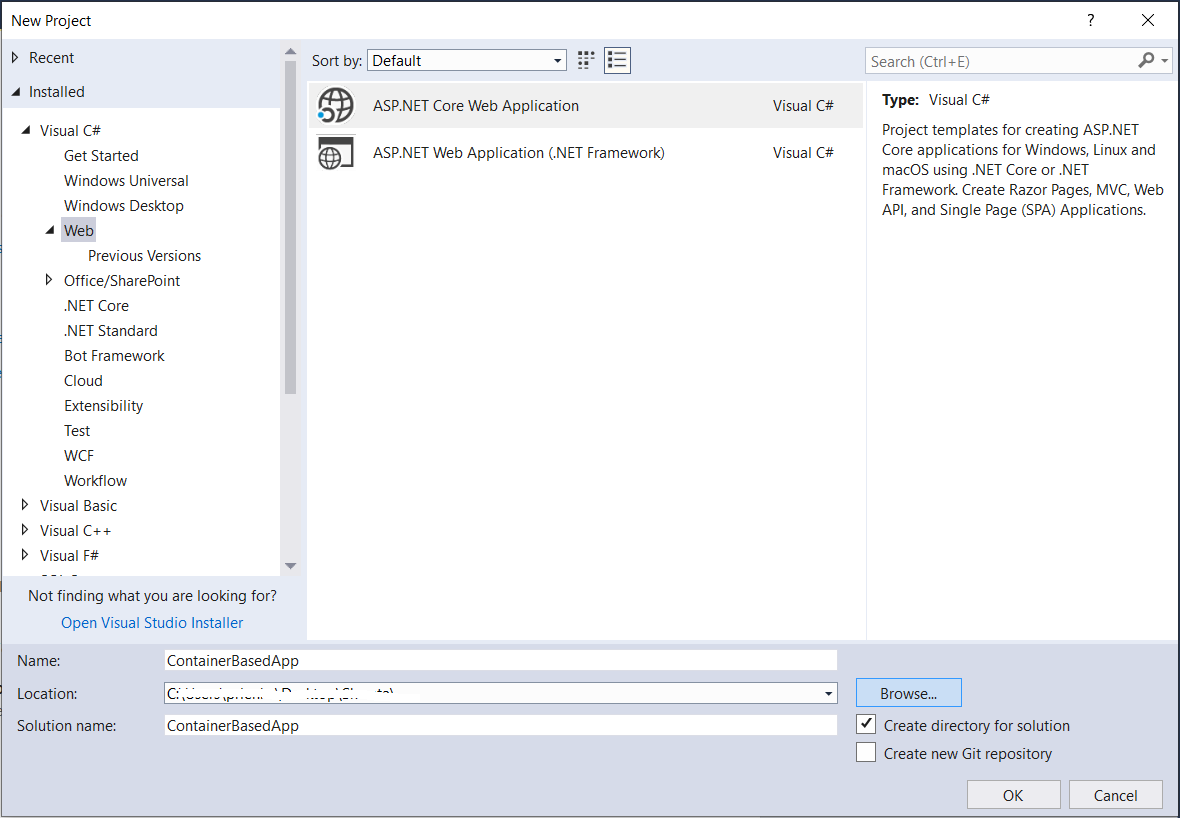Expand the Office/SharePoint node
Screen dimensions: 1180x818
pos(49,280)
